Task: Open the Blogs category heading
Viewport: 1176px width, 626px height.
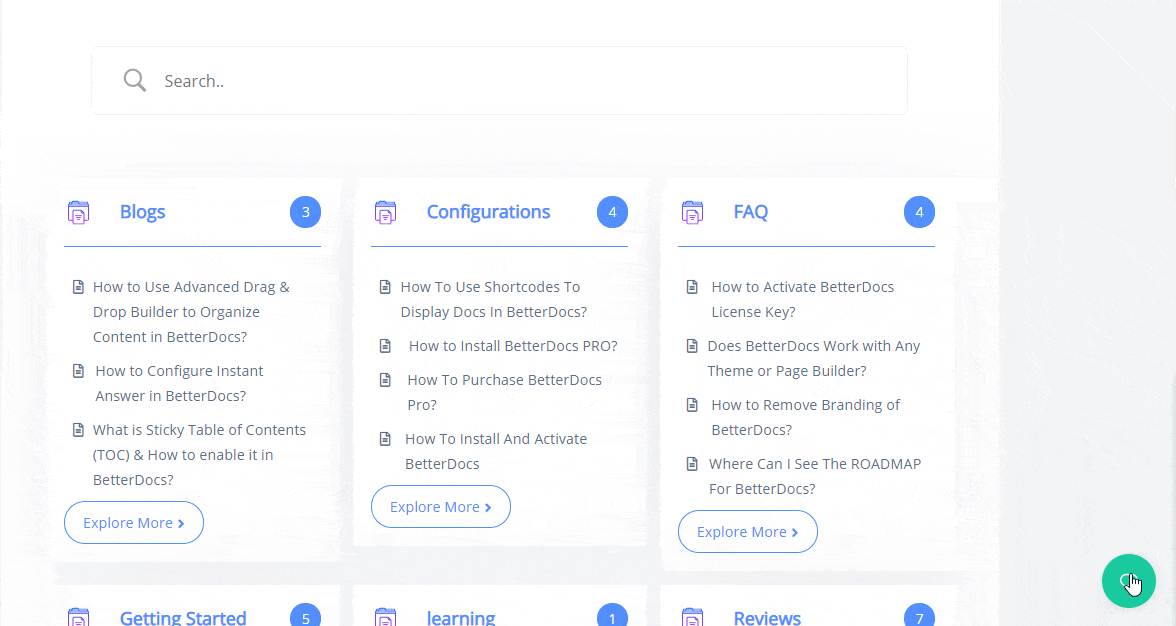Action: point(142,211)
